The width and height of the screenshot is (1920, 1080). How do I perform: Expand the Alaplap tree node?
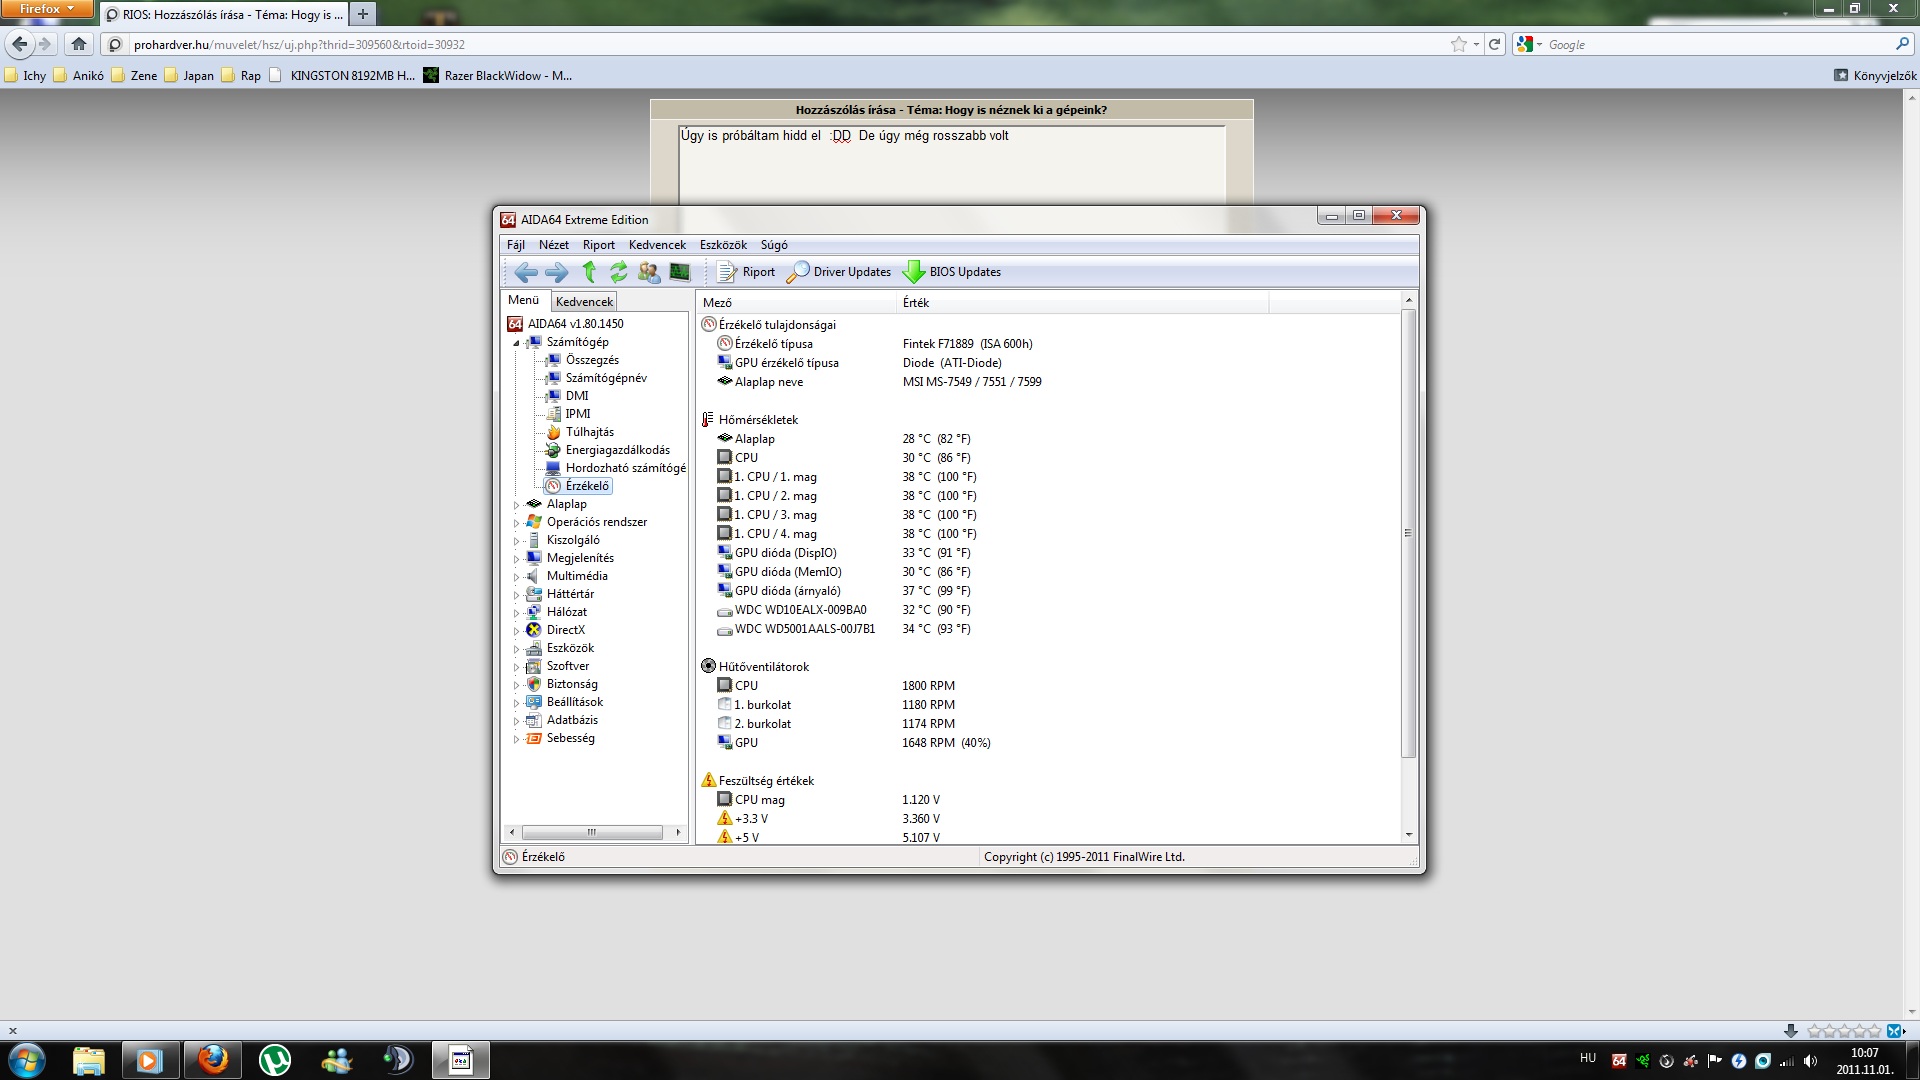click(517, 505)
